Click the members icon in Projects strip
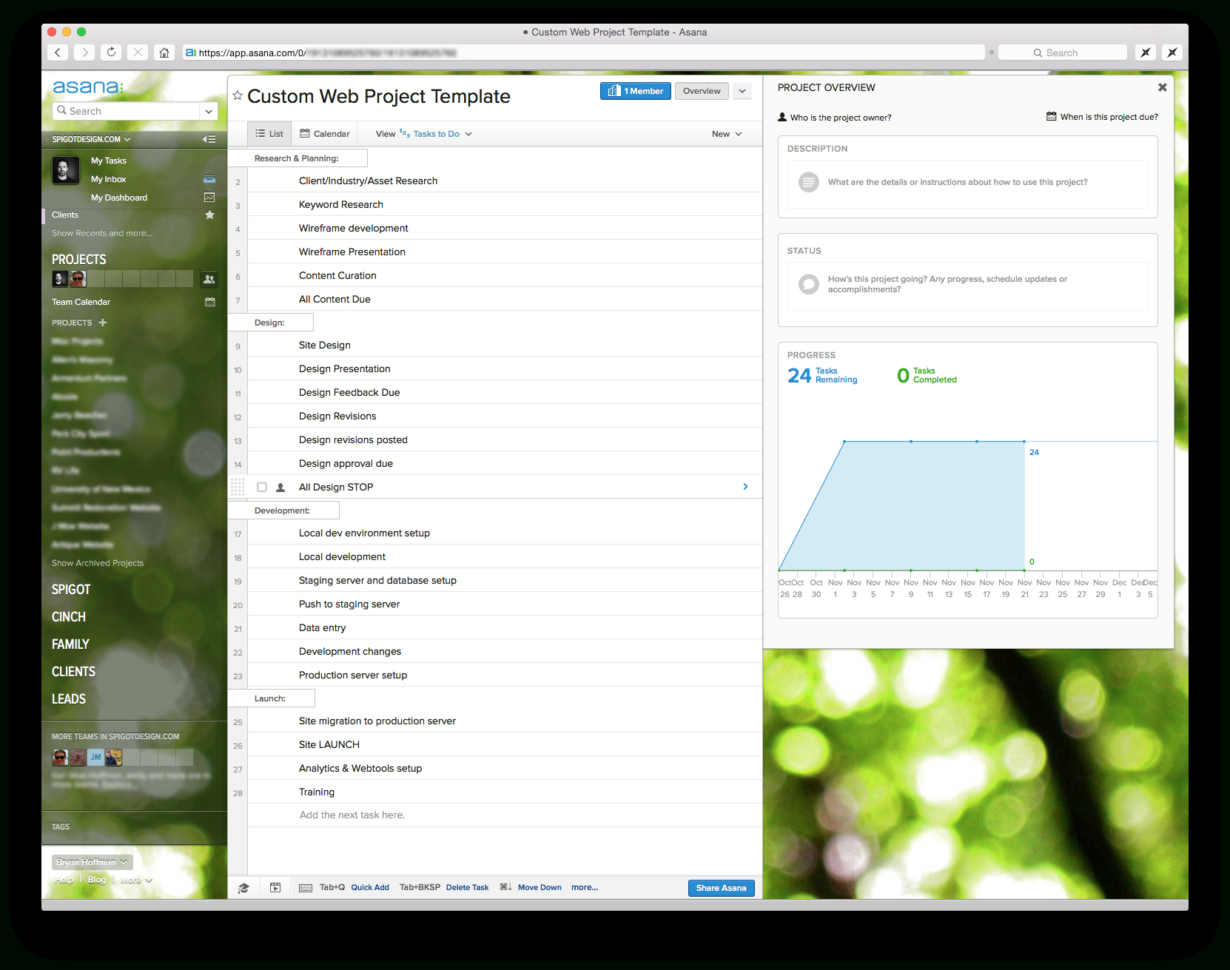1230x970 pixels. point(208,278)
